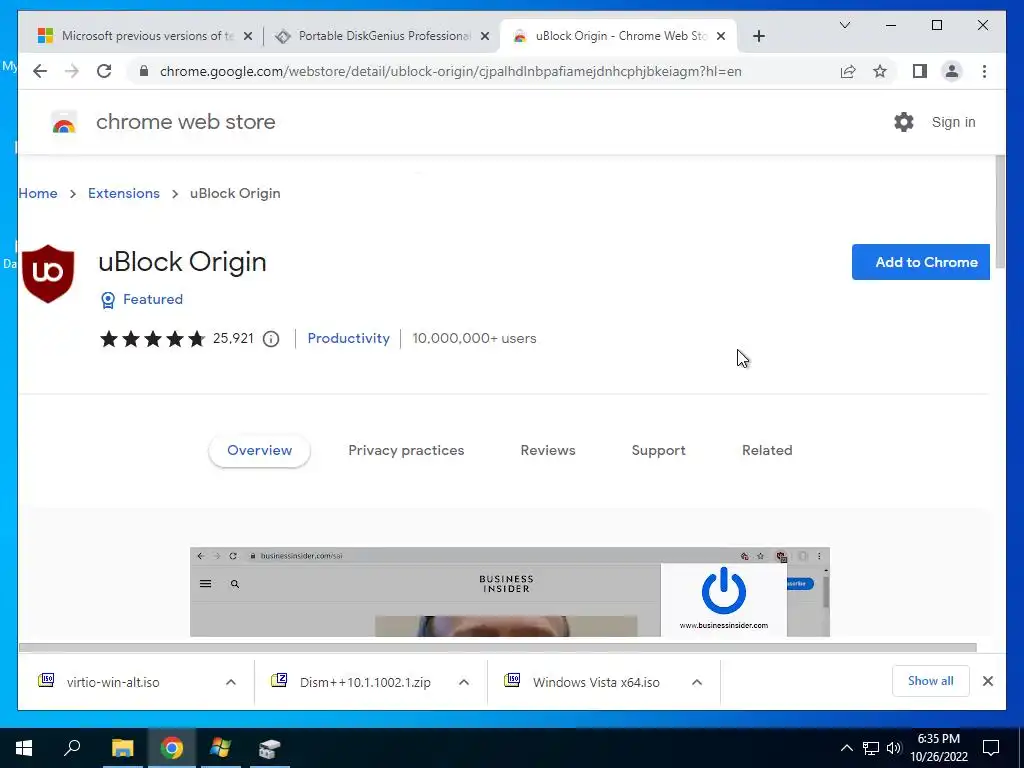View site information via the padlock icon
Viewport: 1024px width, 768px height.
[x=144, y=71]
